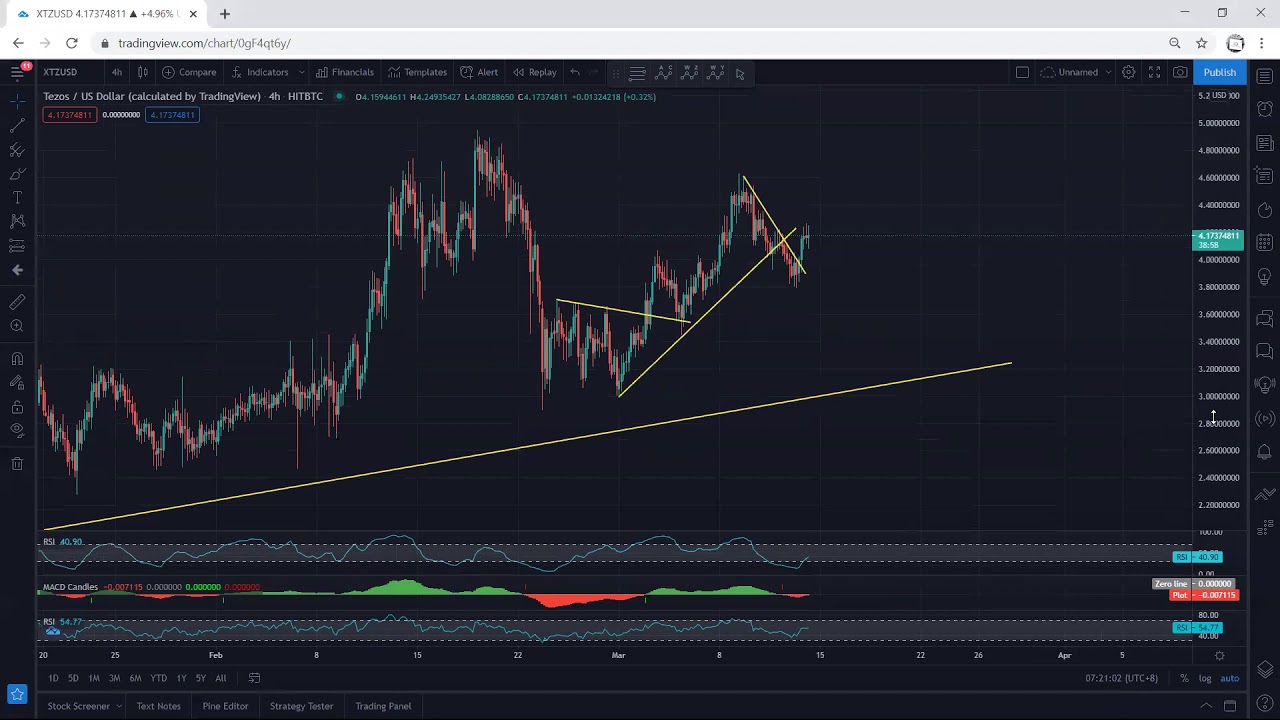1280x720 pixels.
Task: Expand the Stock Screener dropdown arrow
Action: click(118, 706)
